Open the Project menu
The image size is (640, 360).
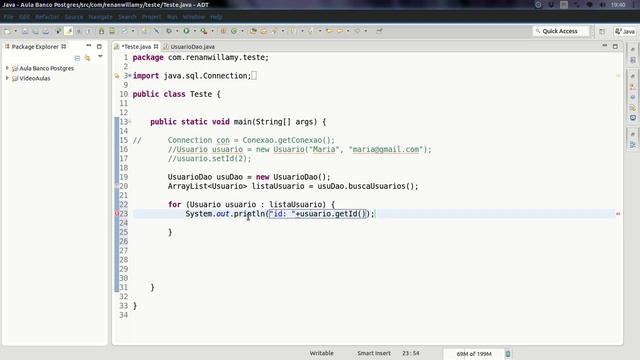(151, 17)
